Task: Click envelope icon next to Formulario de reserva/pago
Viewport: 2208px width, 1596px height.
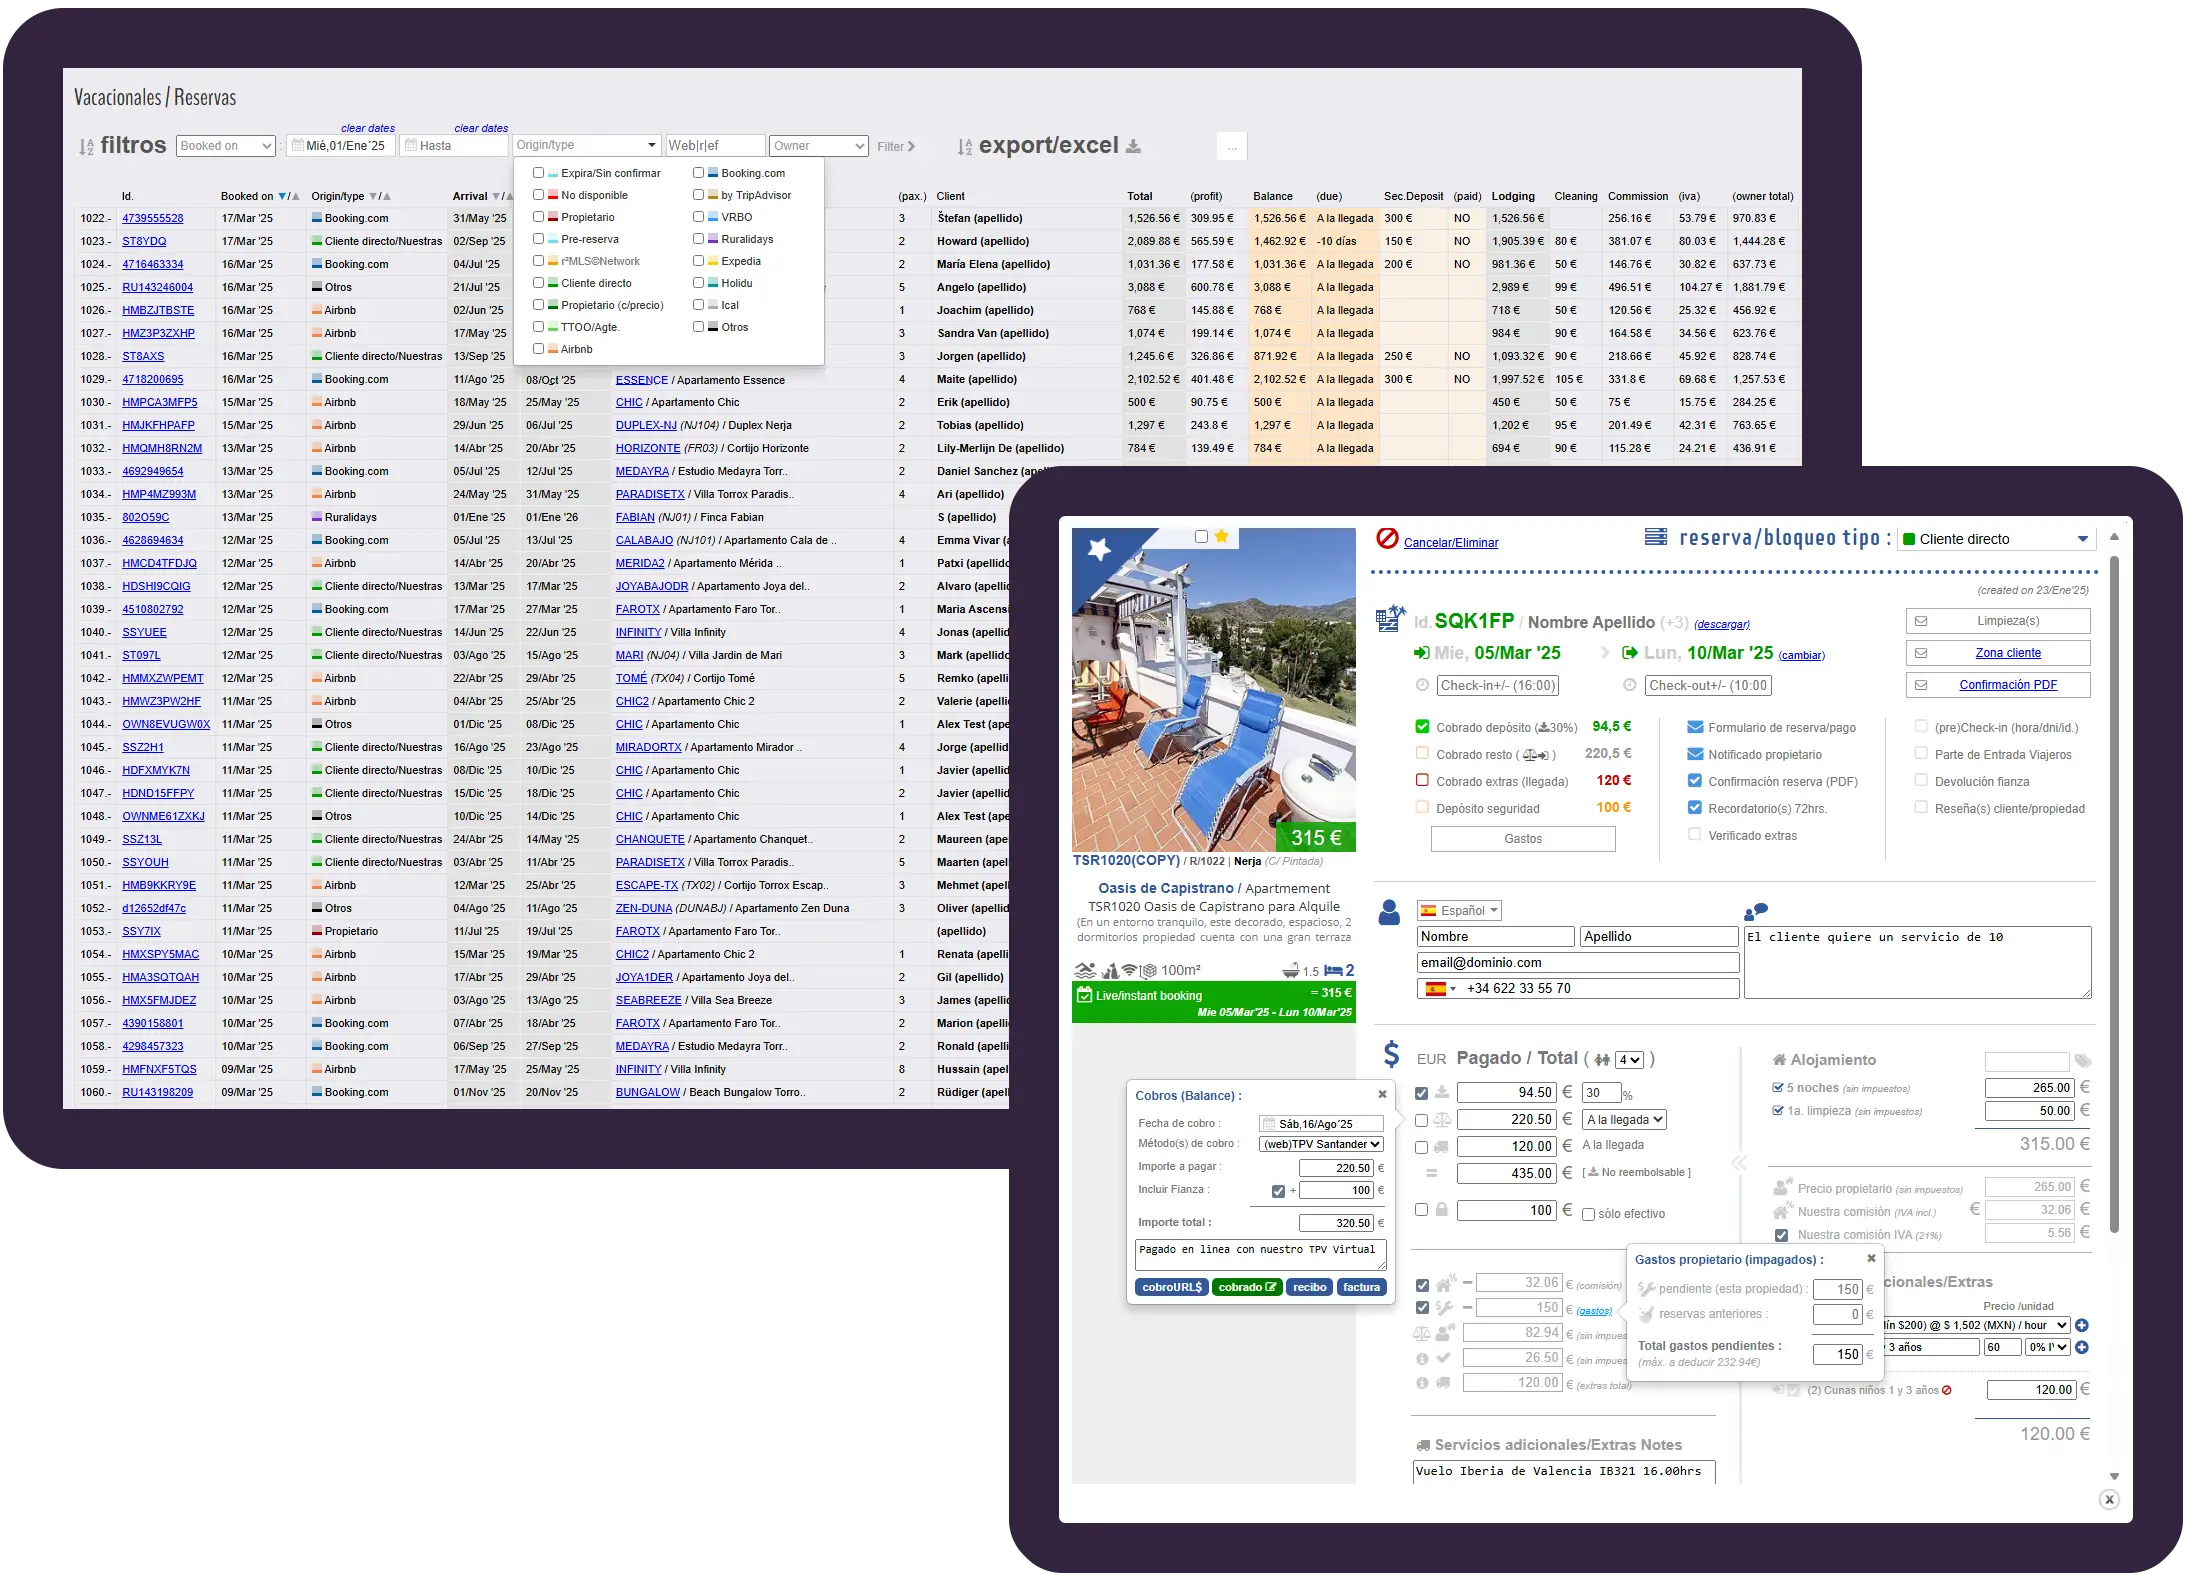Action: tap(1695, 728)
